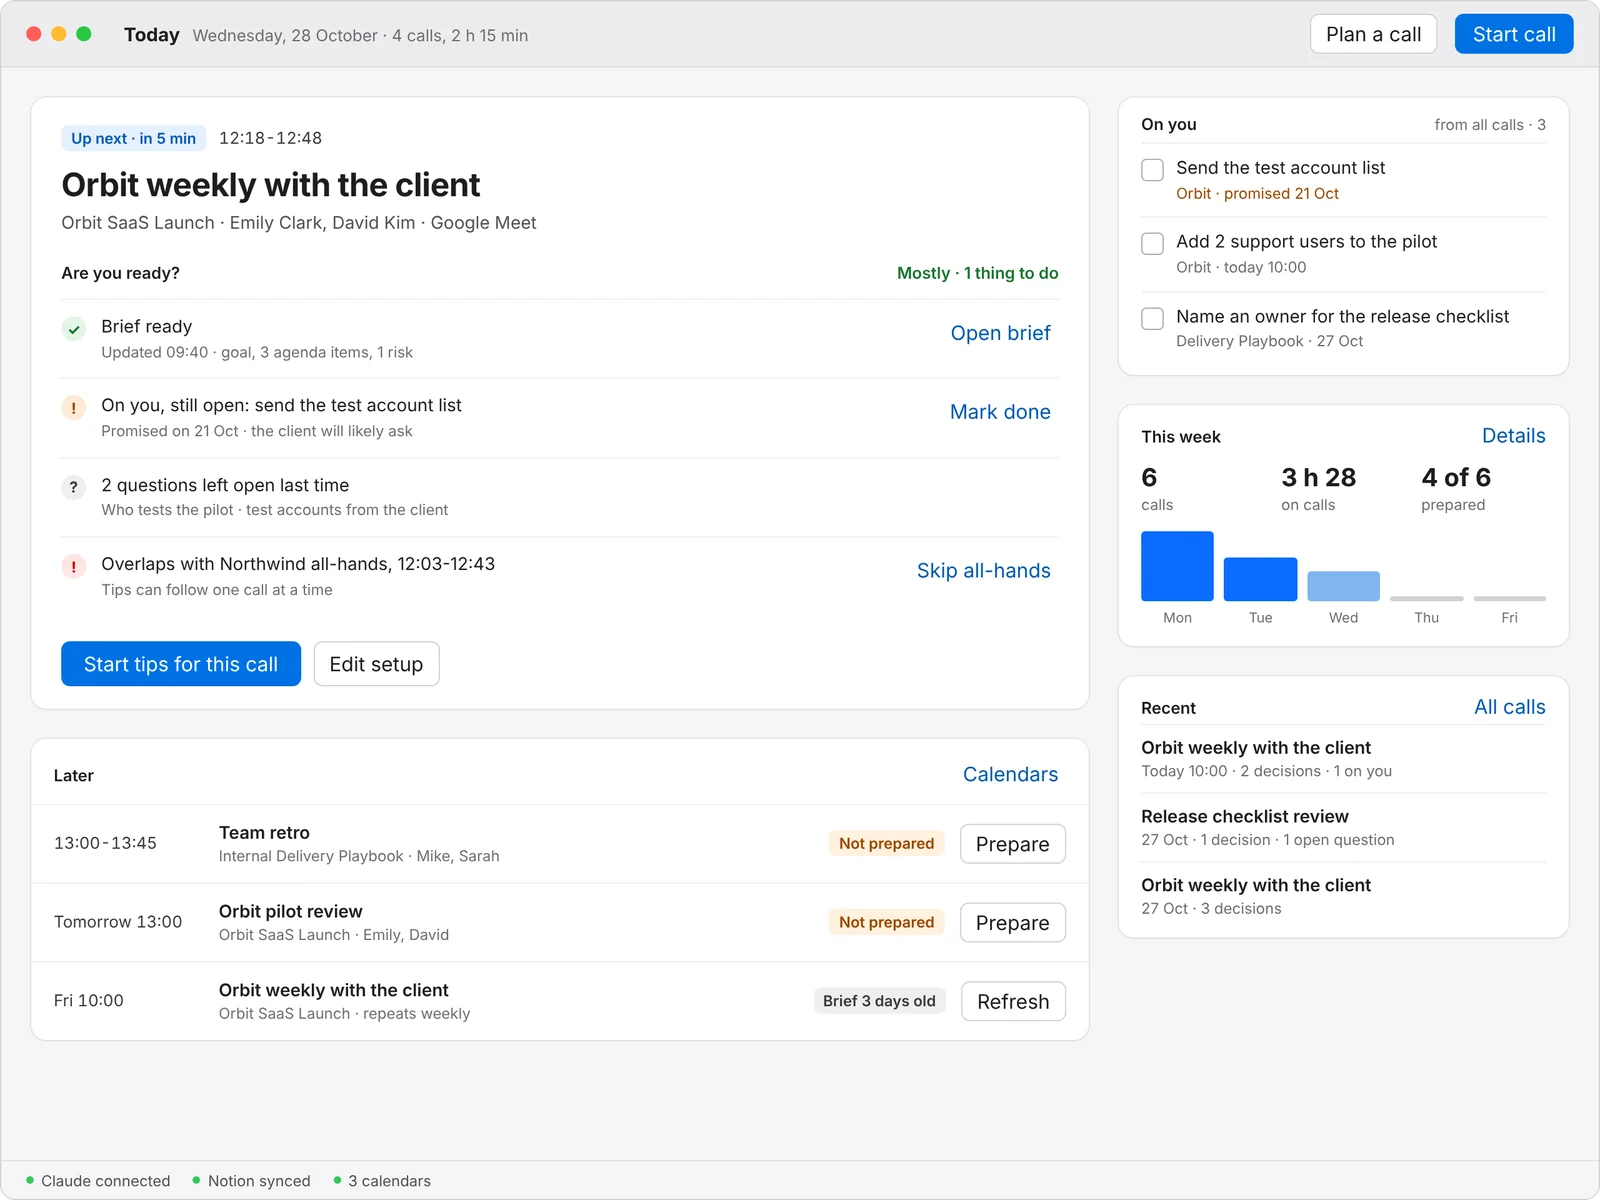Open Release checklist review in Recent
The image size is (1600, 1200).
coord(1343,828)
